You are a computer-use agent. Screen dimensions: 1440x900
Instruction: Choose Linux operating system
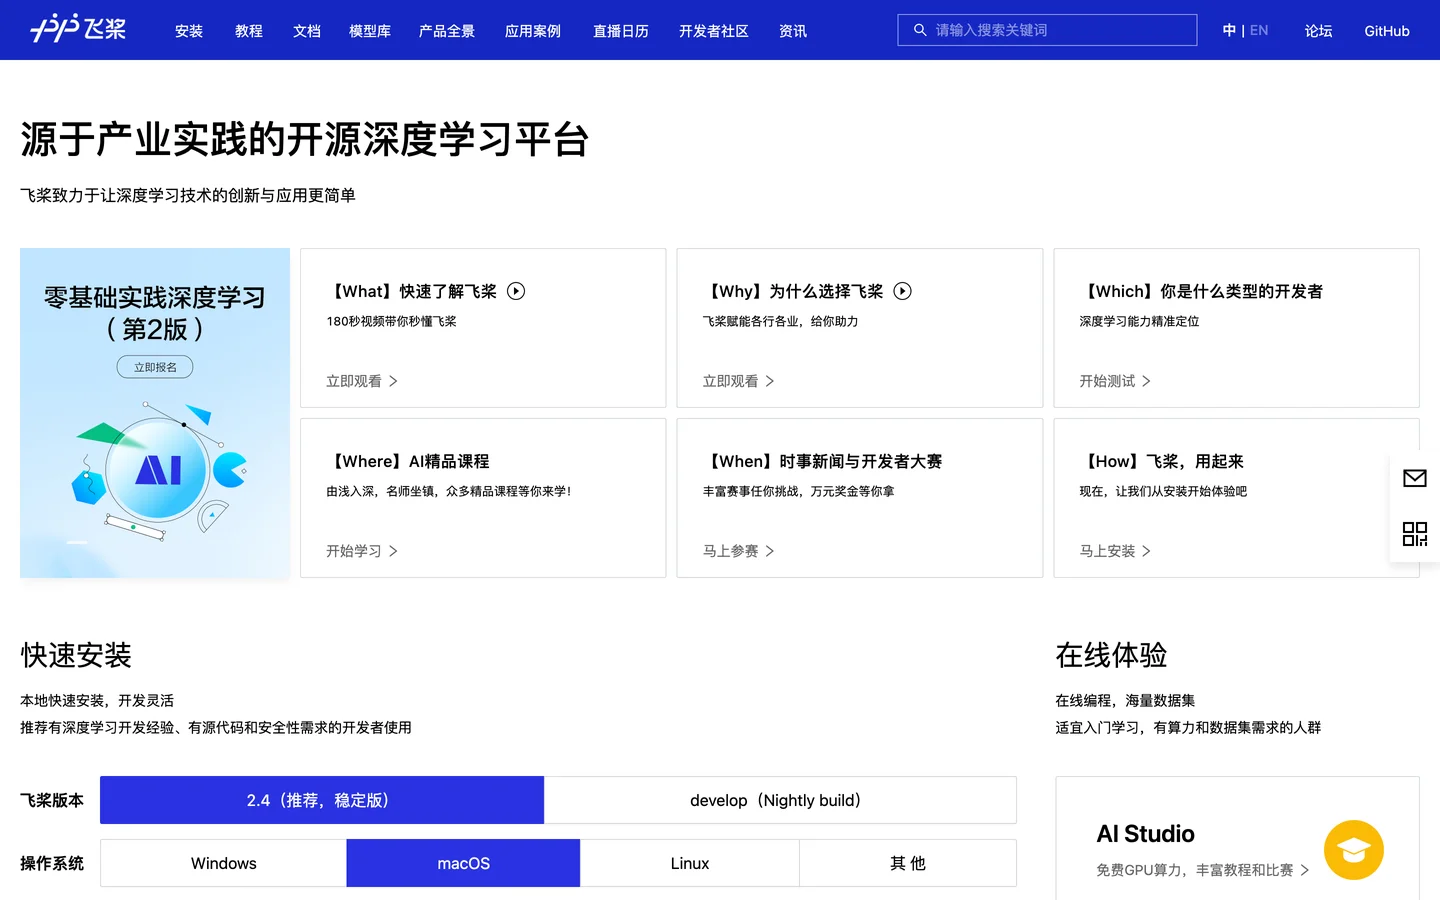[690, 863]
